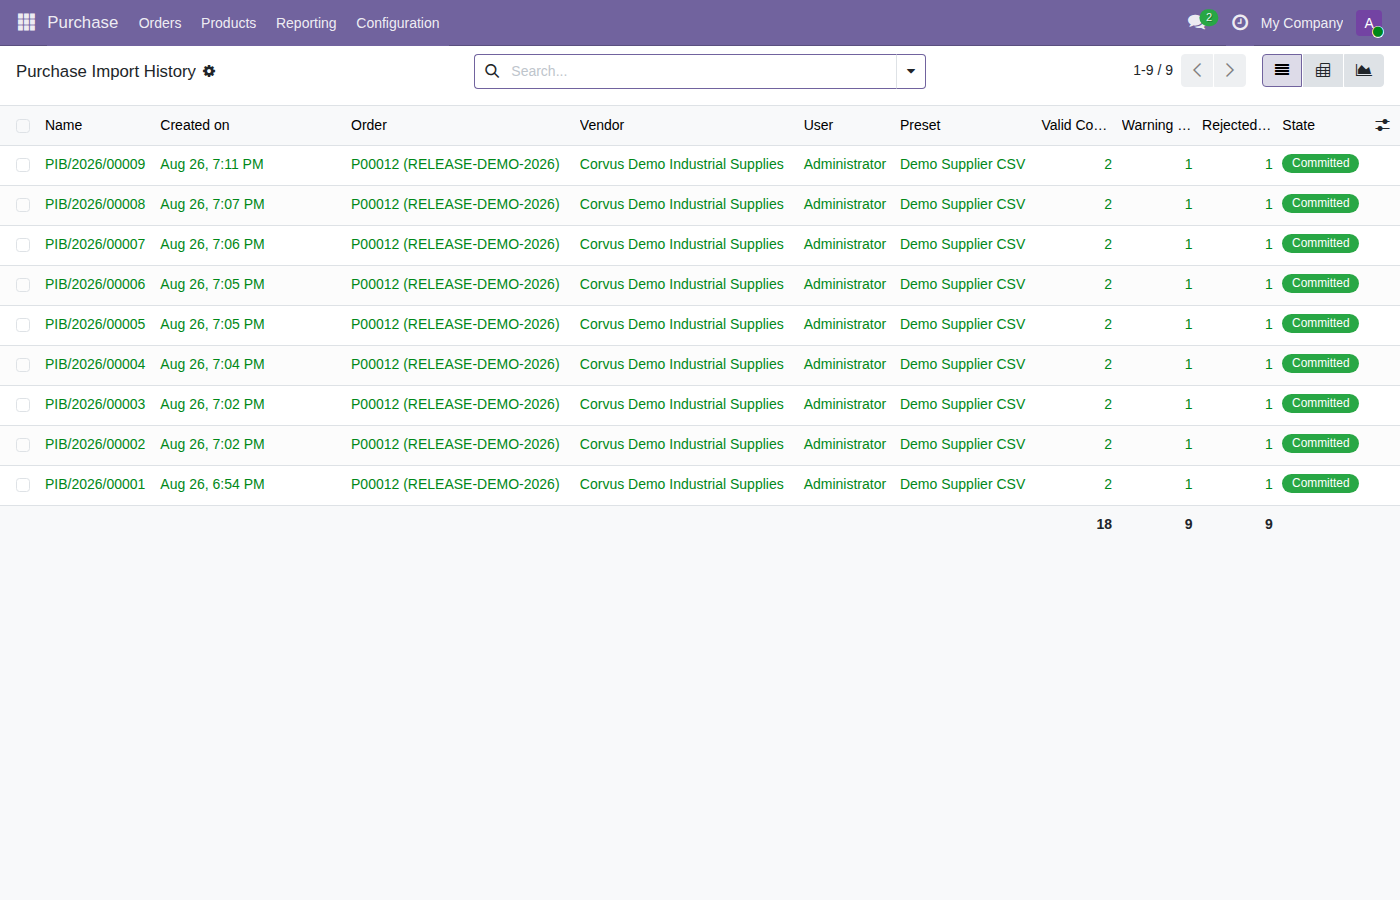The height and width of the screenshot is (900, 1400).
Task: Check the row PIB/2026/00006
Action: tap(23, 285)
